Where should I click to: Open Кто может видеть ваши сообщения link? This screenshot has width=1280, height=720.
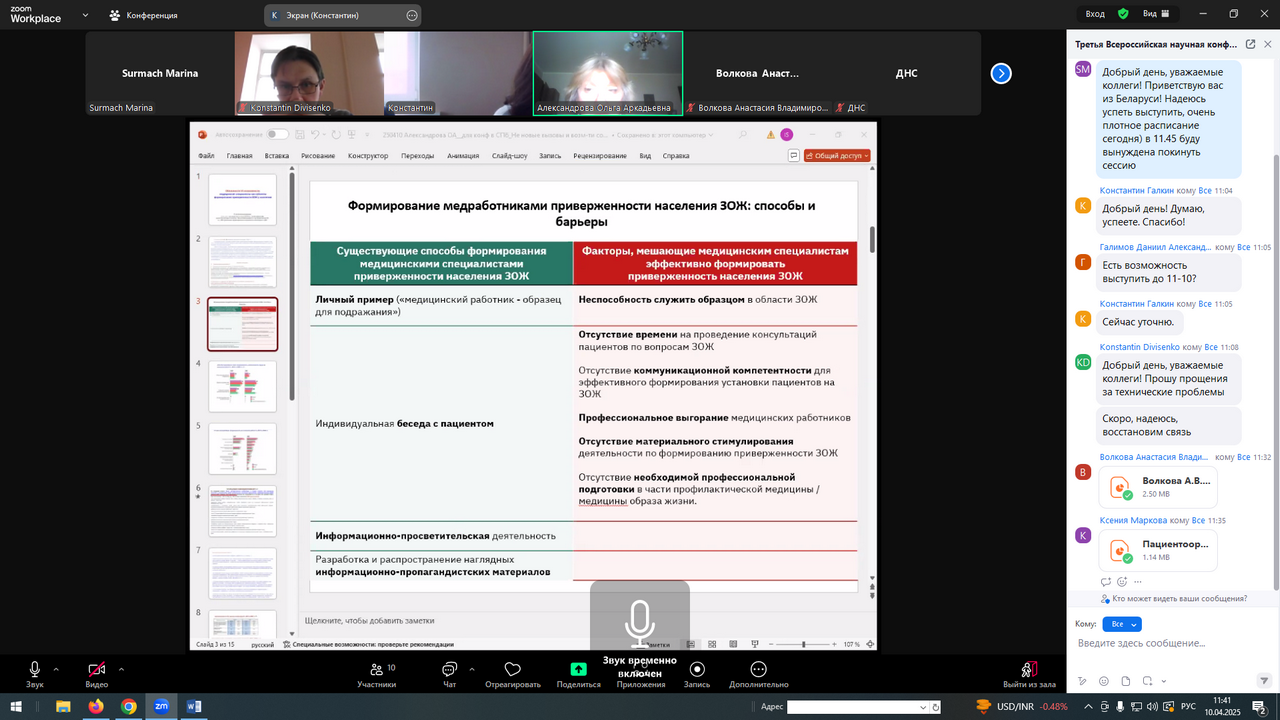1179,599
